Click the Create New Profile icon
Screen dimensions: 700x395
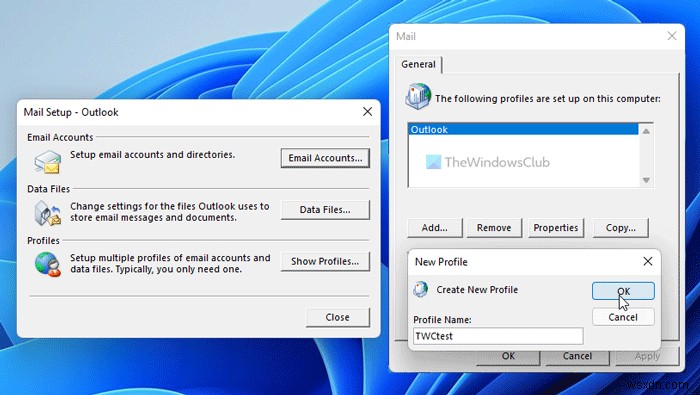(x=421, y=290)
